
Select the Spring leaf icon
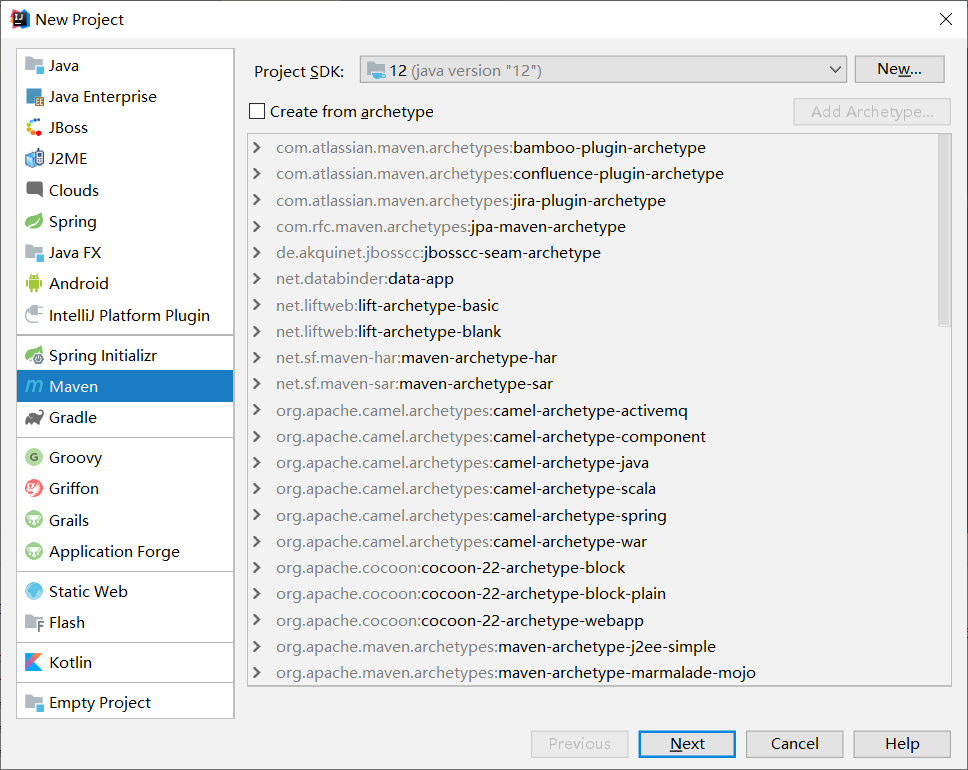click(x=34, y=222)
